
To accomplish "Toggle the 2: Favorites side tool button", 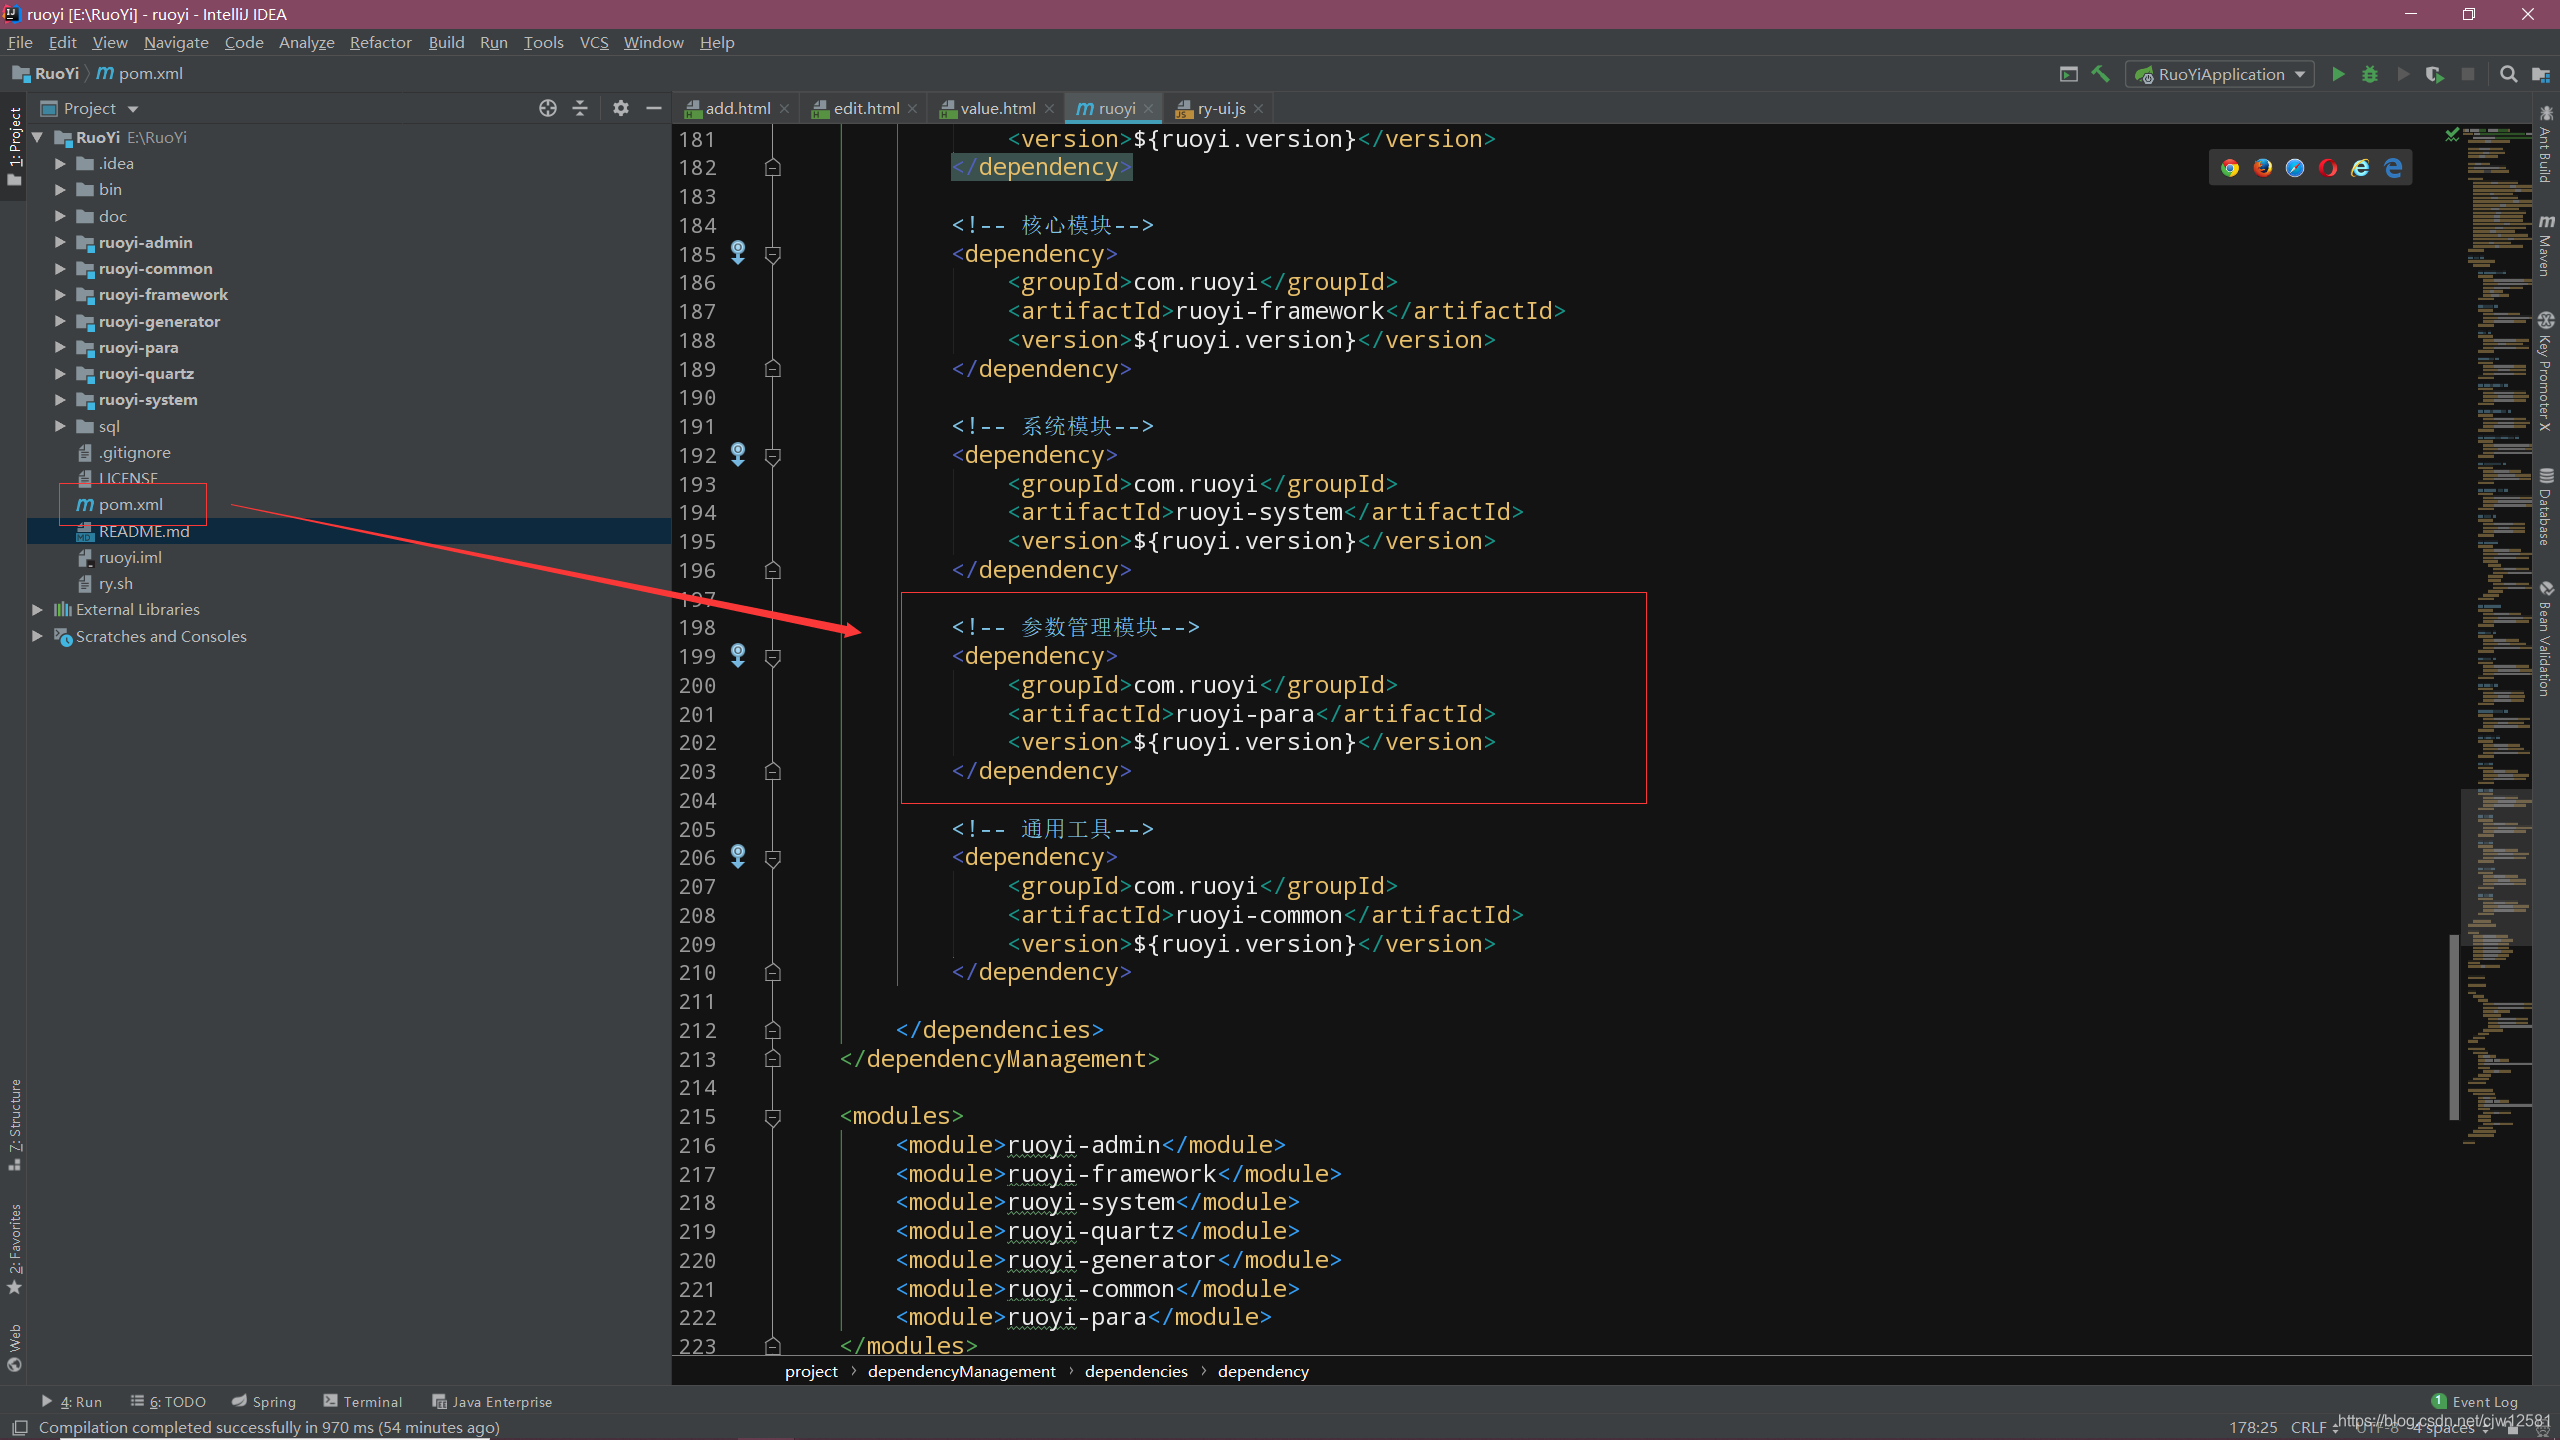I will tap(14, 1250).
